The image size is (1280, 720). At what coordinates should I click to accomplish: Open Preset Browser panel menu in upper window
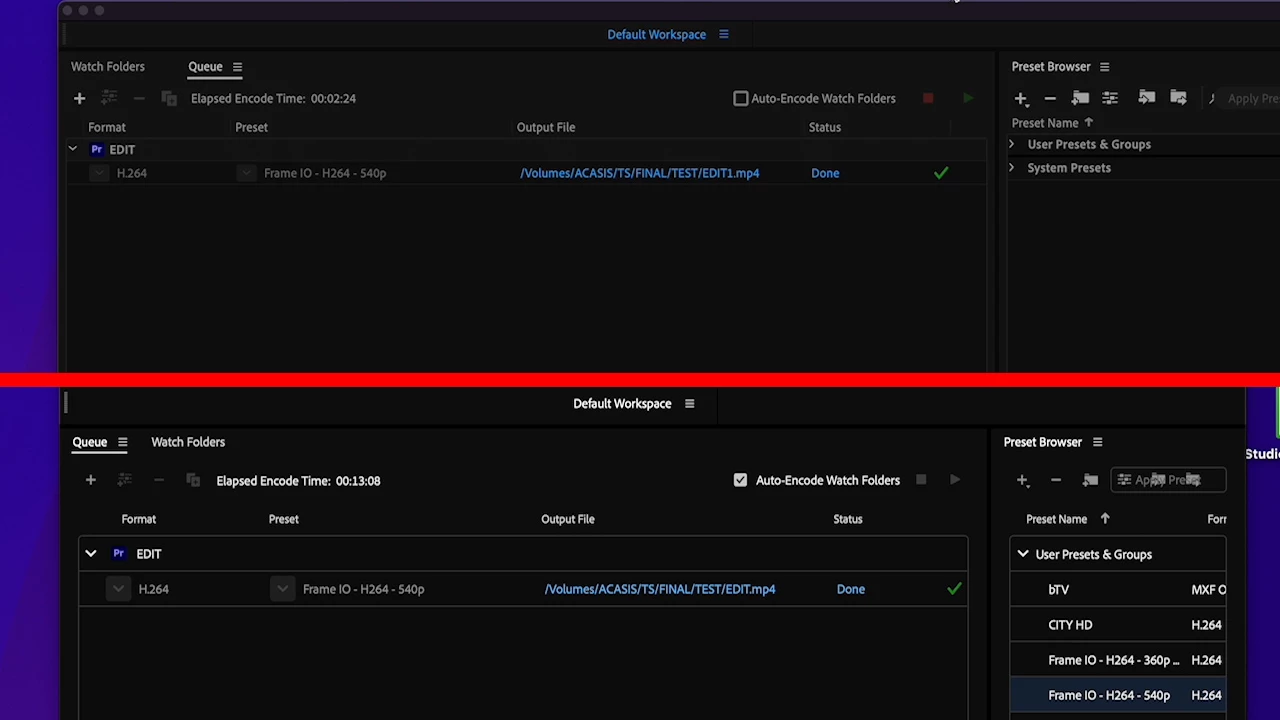(x=1104, y=67)
